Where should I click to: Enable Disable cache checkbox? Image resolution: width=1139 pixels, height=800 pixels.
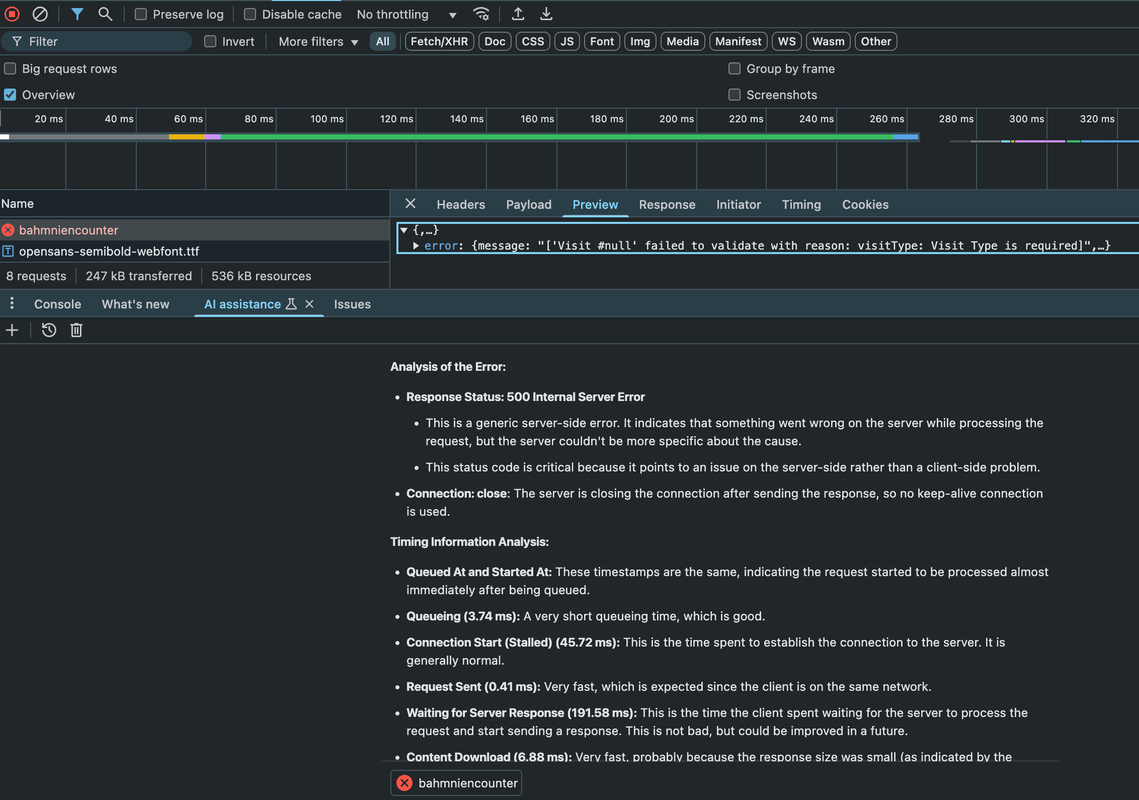(250, 14)
